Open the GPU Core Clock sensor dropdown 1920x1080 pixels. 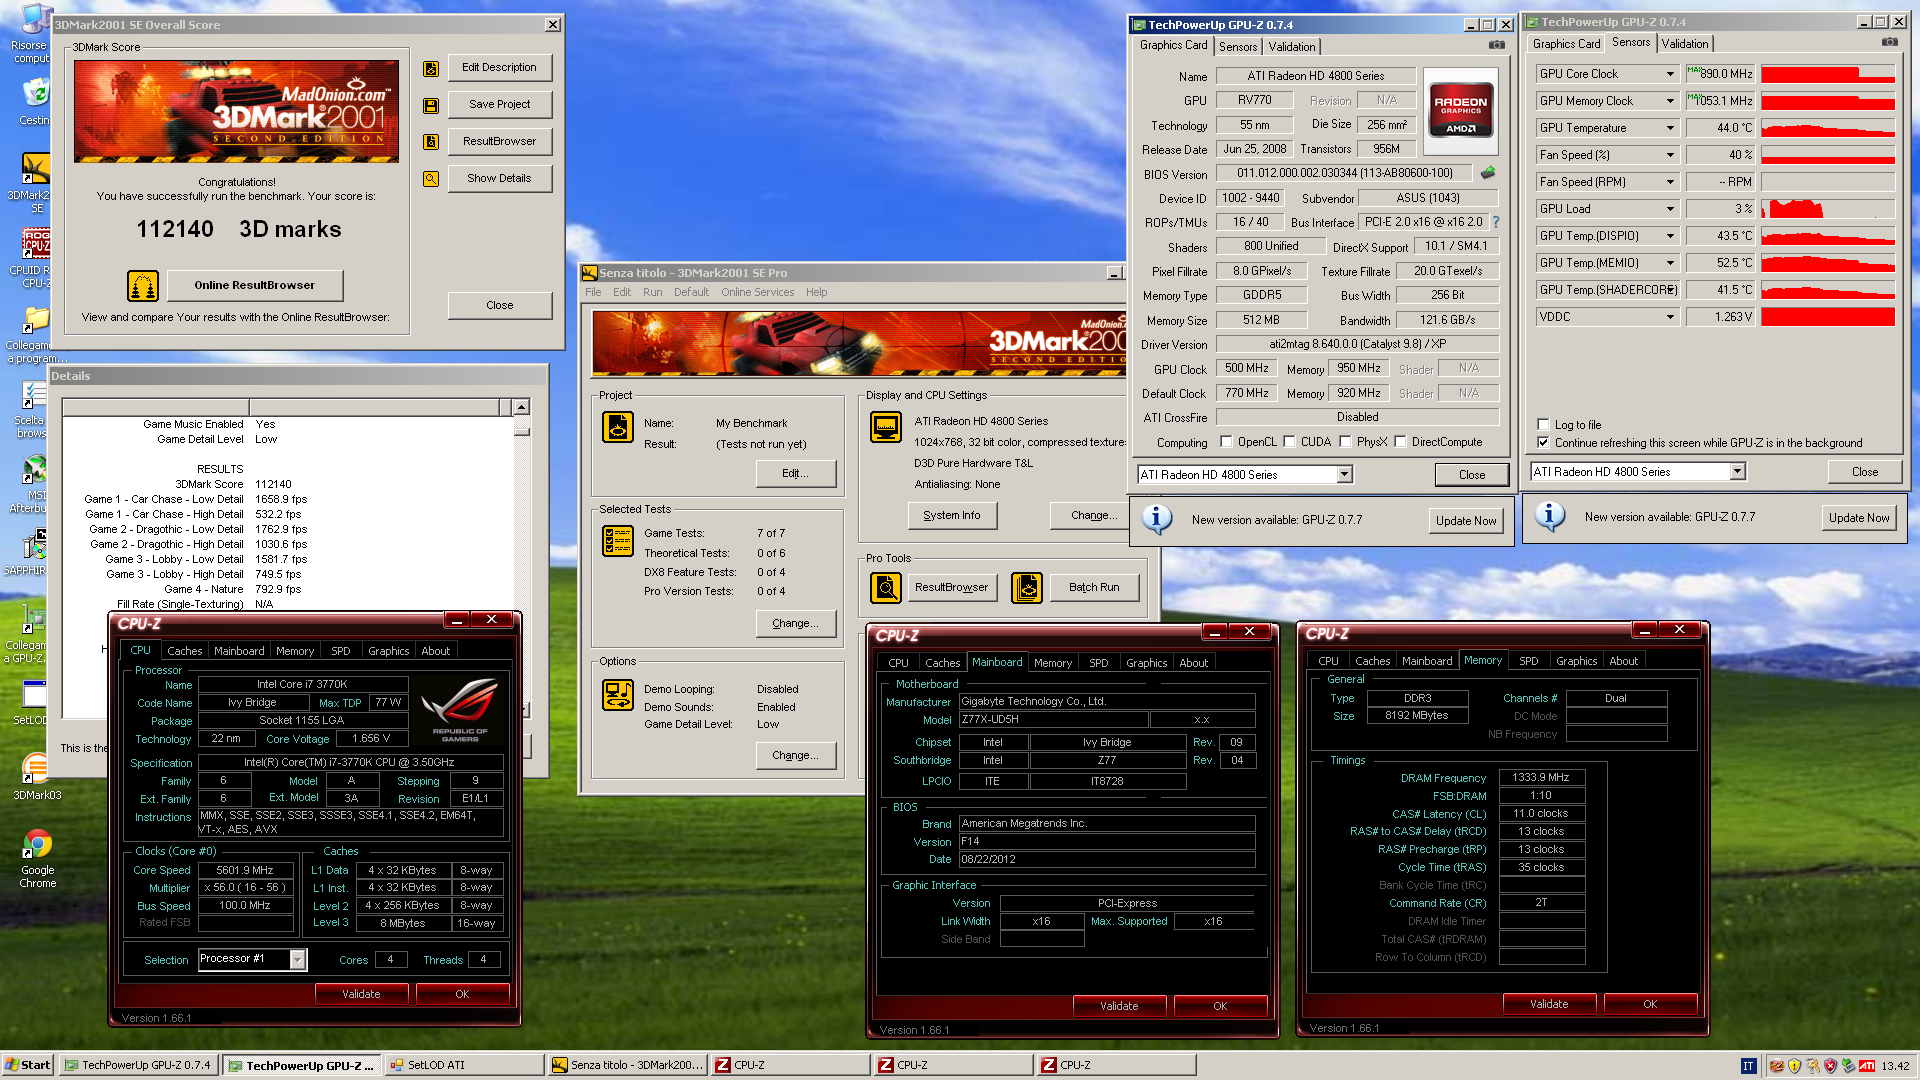pos(1670,74)
